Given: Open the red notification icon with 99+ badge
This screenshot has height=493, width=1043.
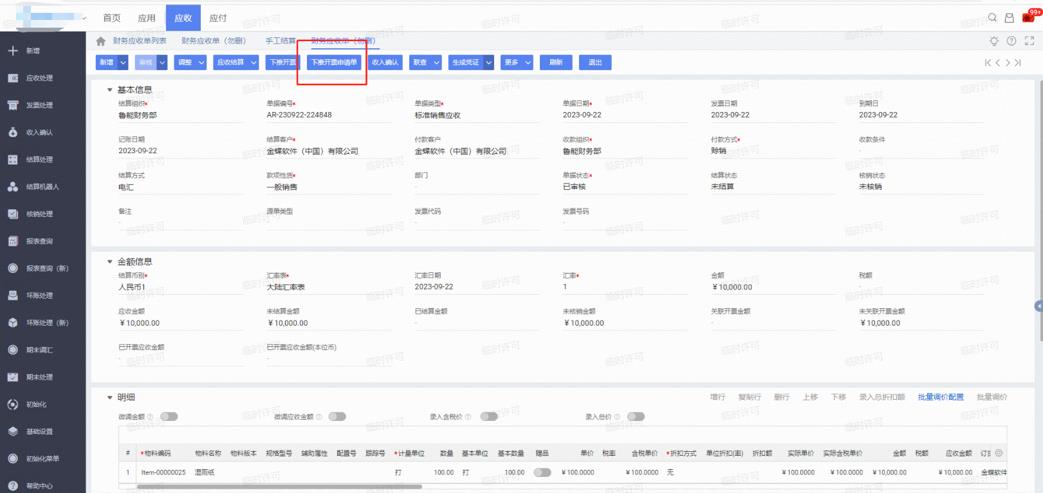Looking at the screenshot, I should [x=1028, y=17].
